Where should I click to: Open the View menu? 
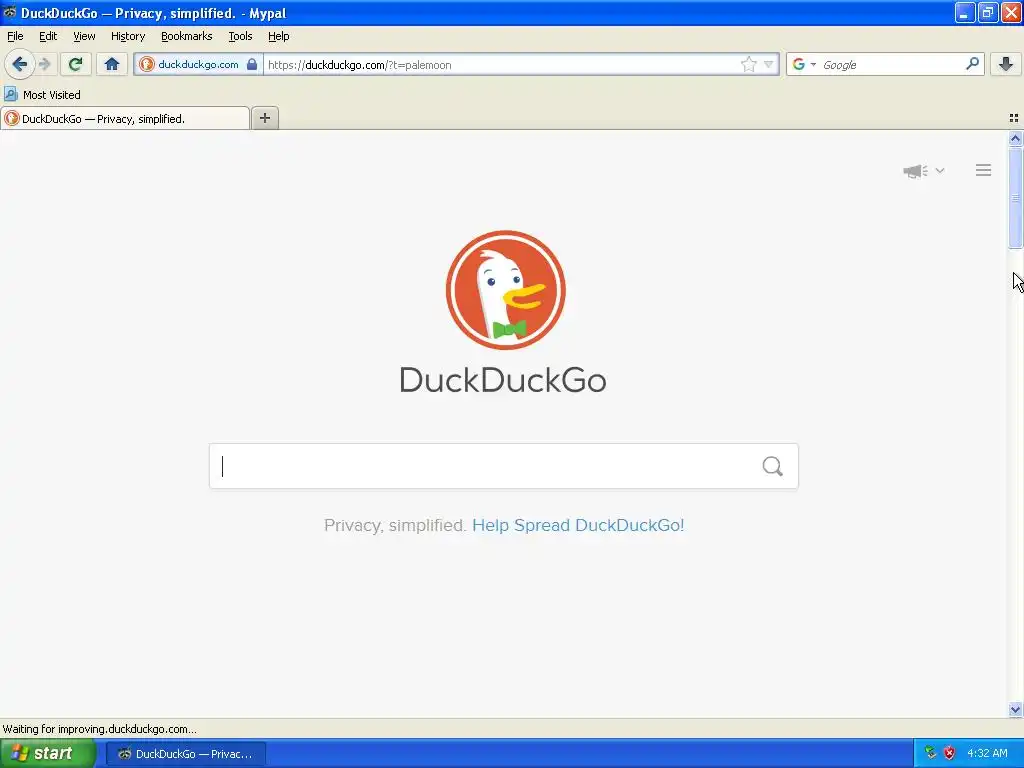84,37
